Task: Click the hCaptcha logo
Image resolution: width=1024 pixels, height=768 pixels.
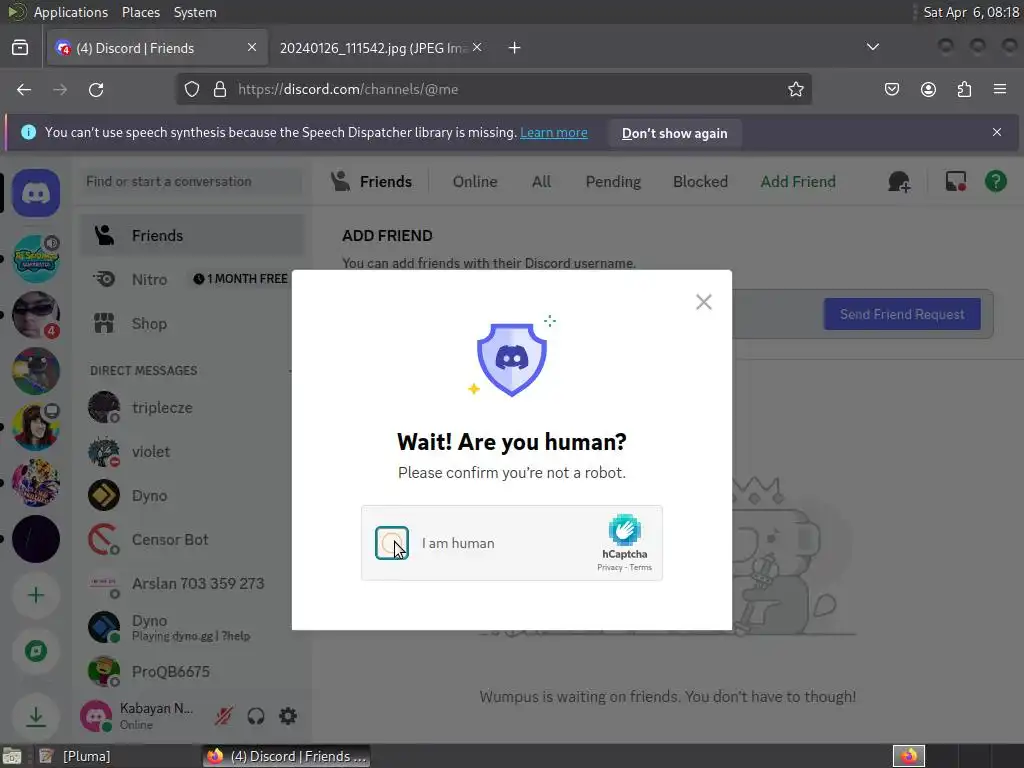Action: coord(625,530)
